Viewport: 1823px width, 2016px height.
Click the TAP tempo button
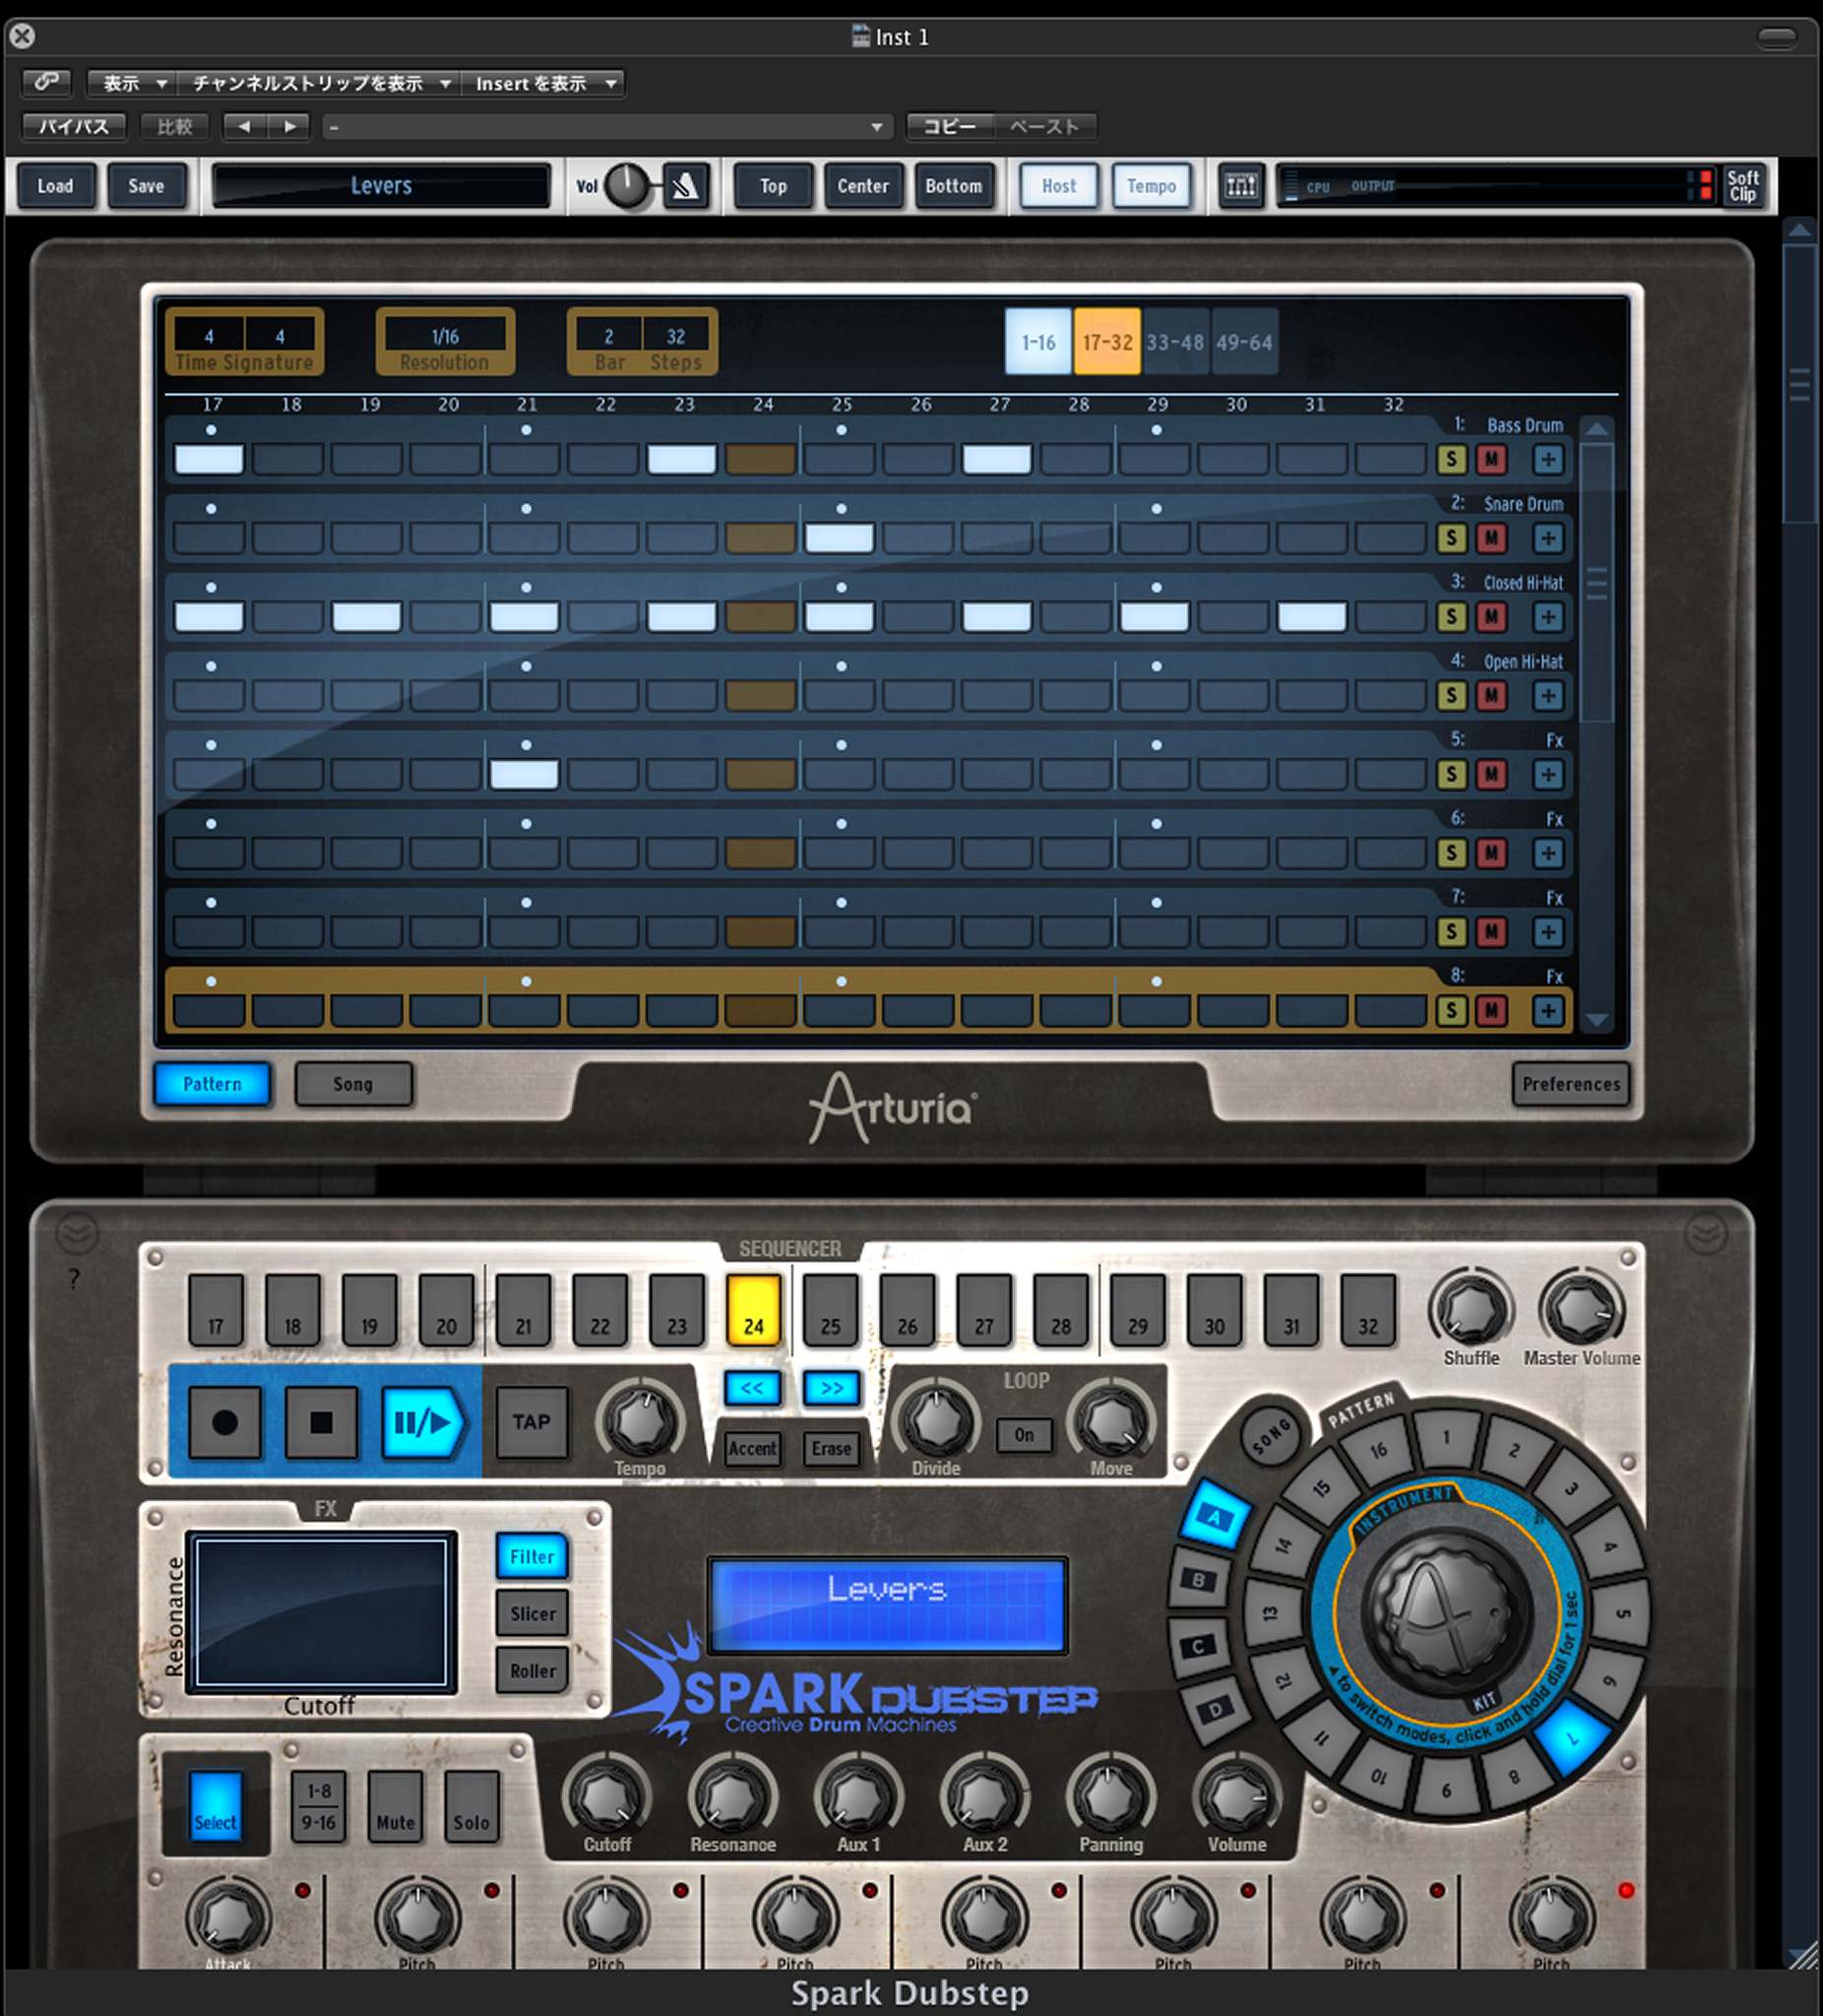pos(531,1422)
